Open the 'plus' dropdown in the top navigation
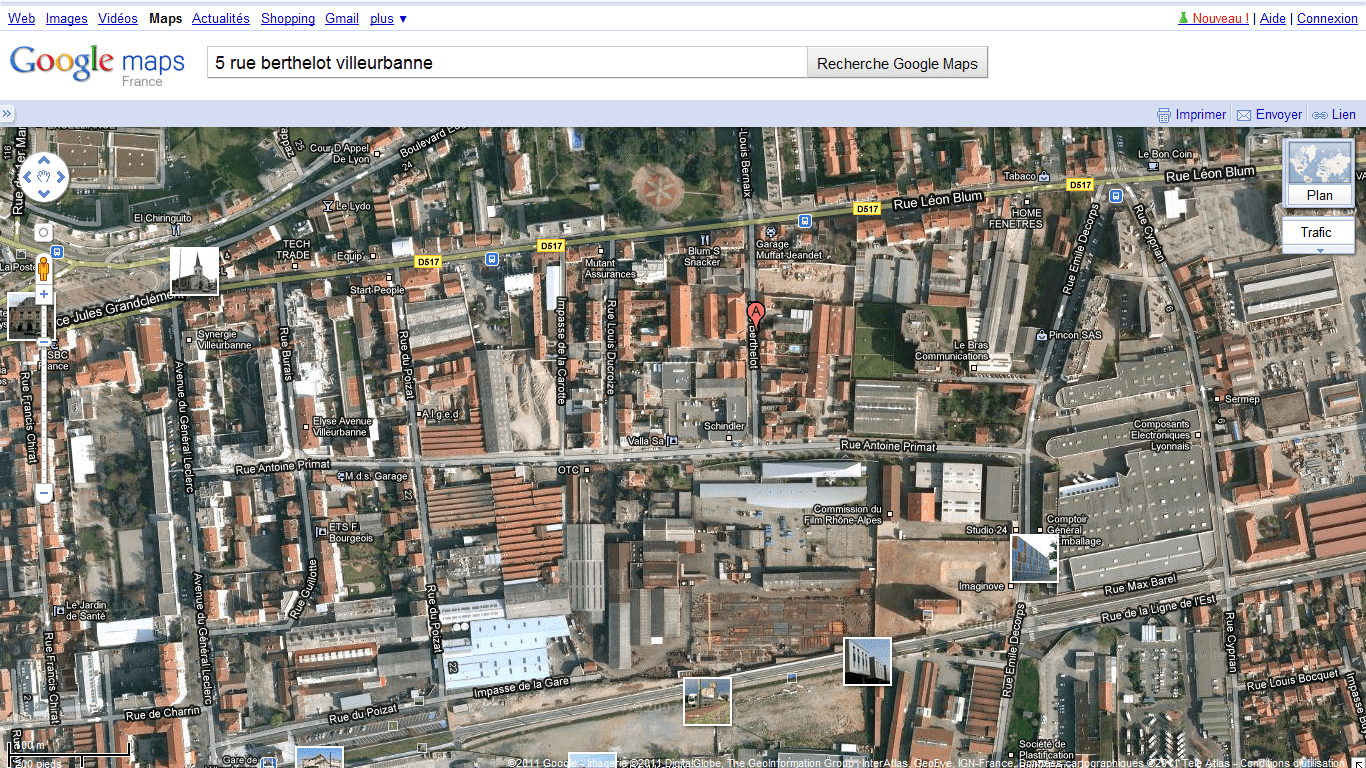 [388, 18]
